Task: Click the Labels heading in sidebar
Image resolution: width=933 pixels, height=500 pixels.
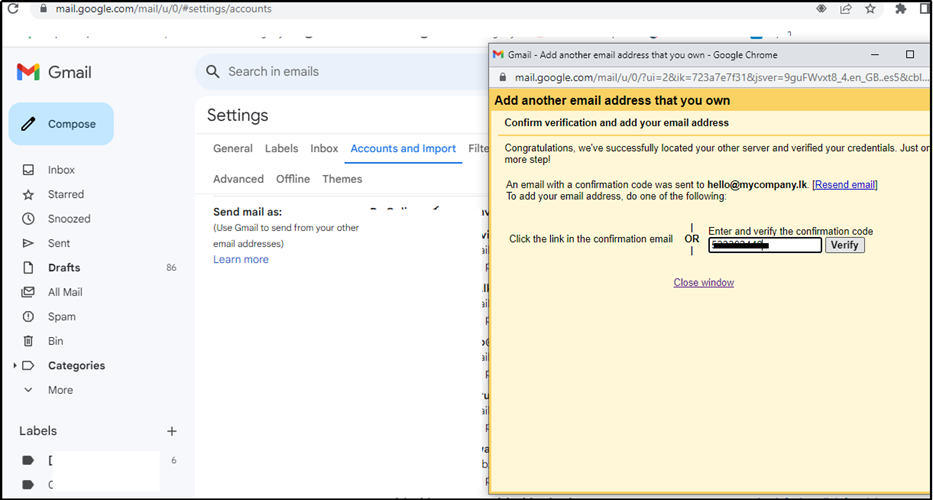Action: tap(38, 430)
